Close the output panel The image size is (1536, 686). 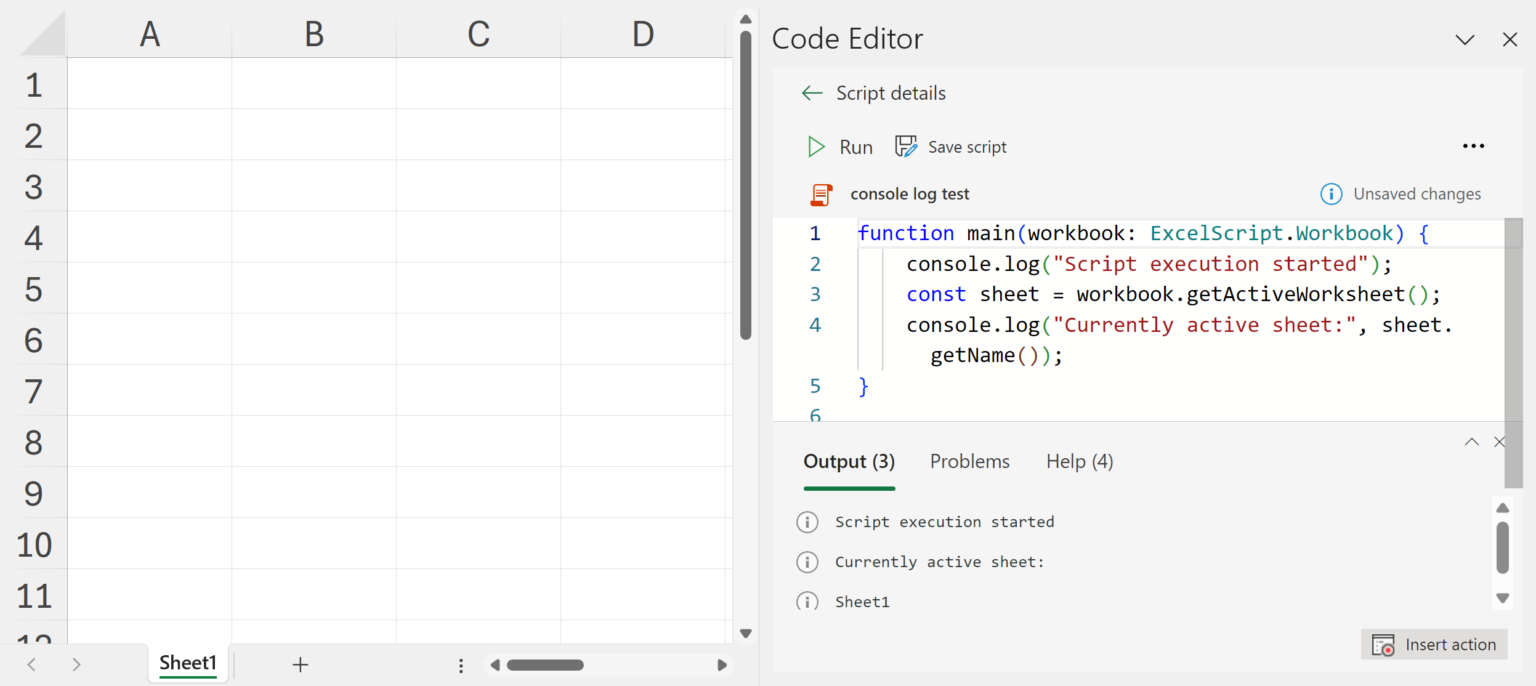[1499, 441]
